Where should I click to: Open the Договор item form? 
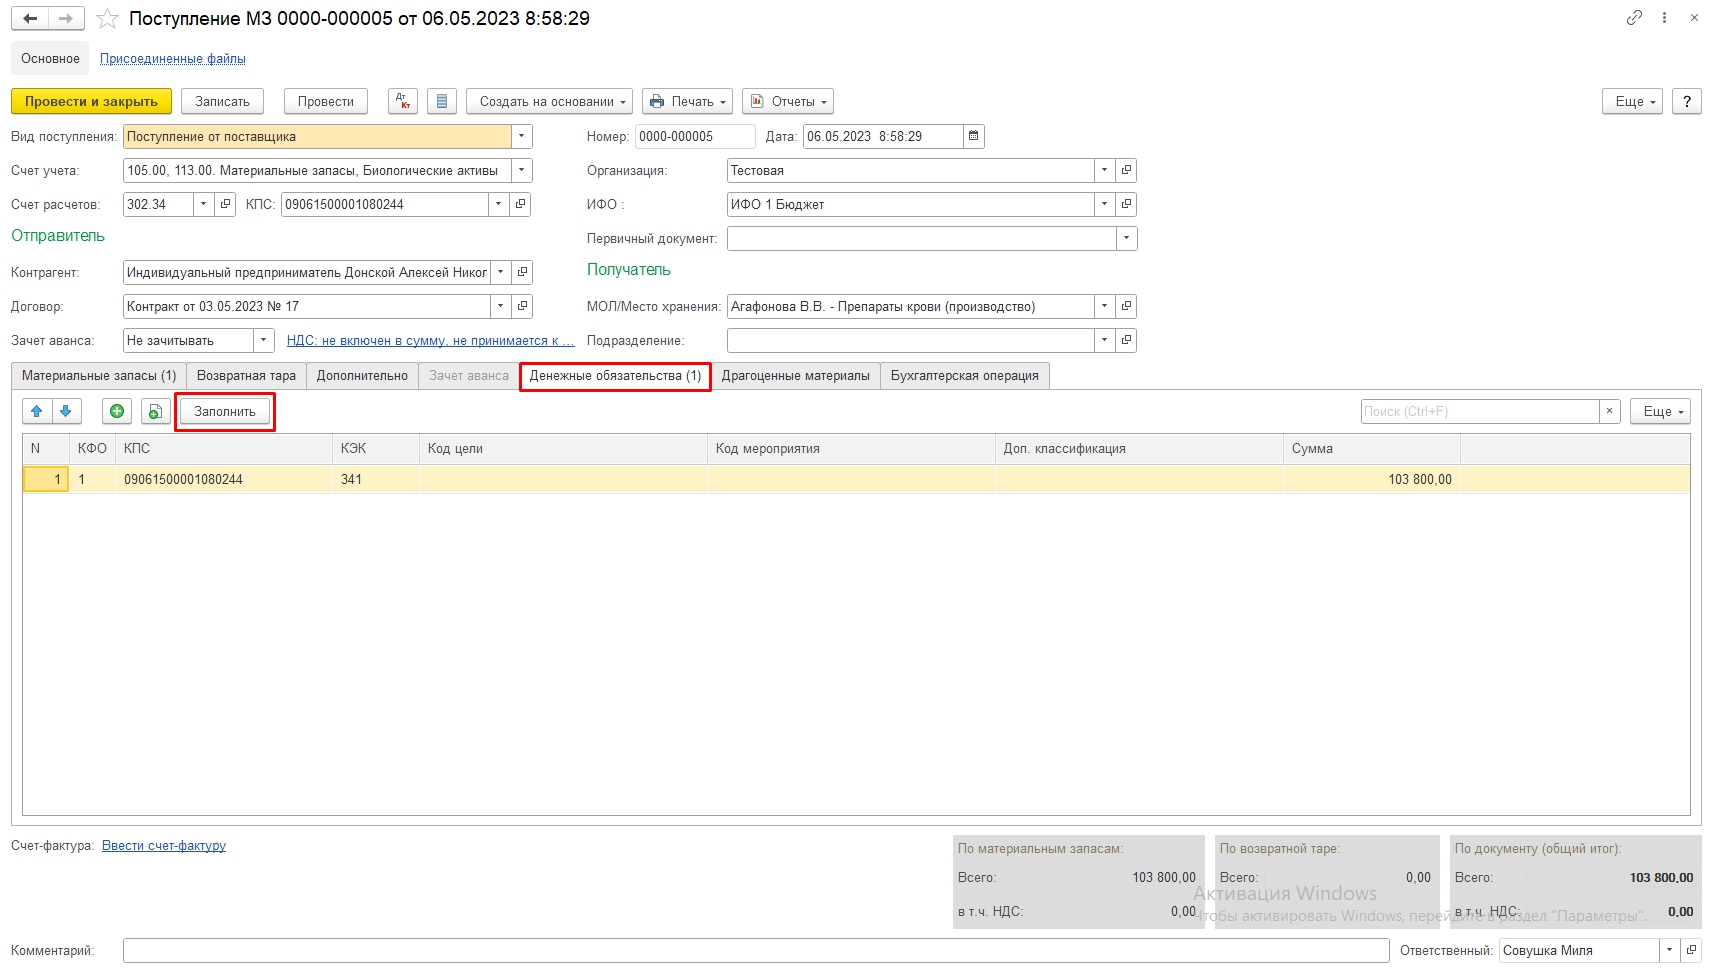point(522,306)
